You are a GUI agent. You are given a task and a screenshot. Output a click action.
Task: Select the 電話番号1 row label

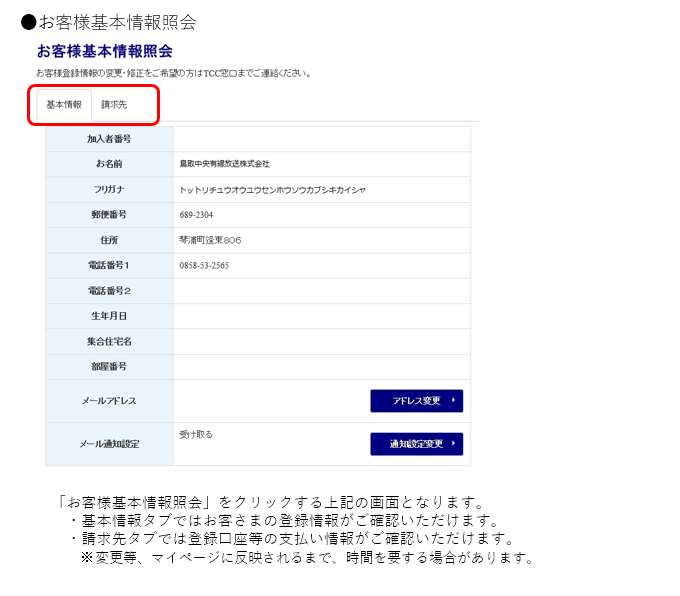coord(109,265)
